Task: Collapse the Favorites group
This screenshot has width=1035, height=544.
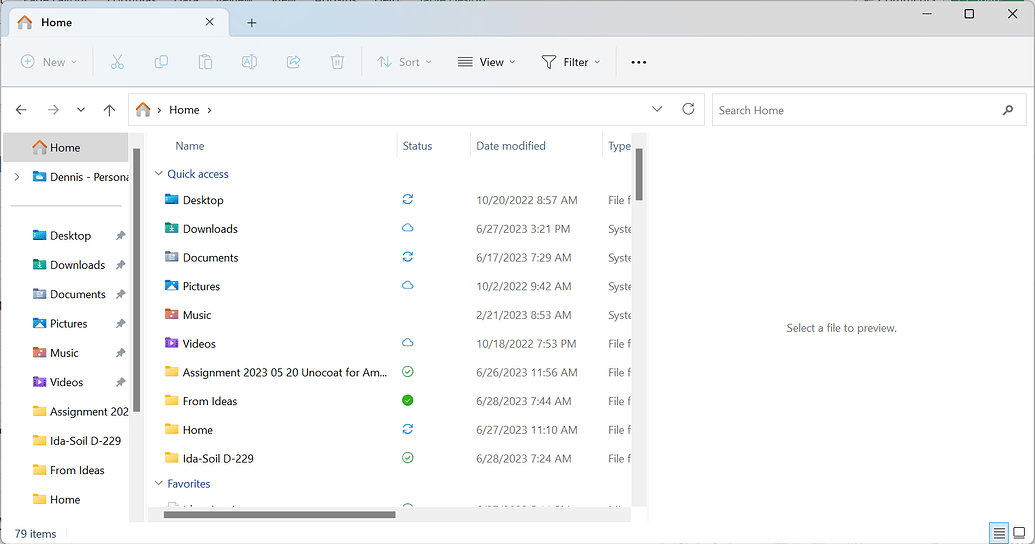Action: click(x=158, y=483)
